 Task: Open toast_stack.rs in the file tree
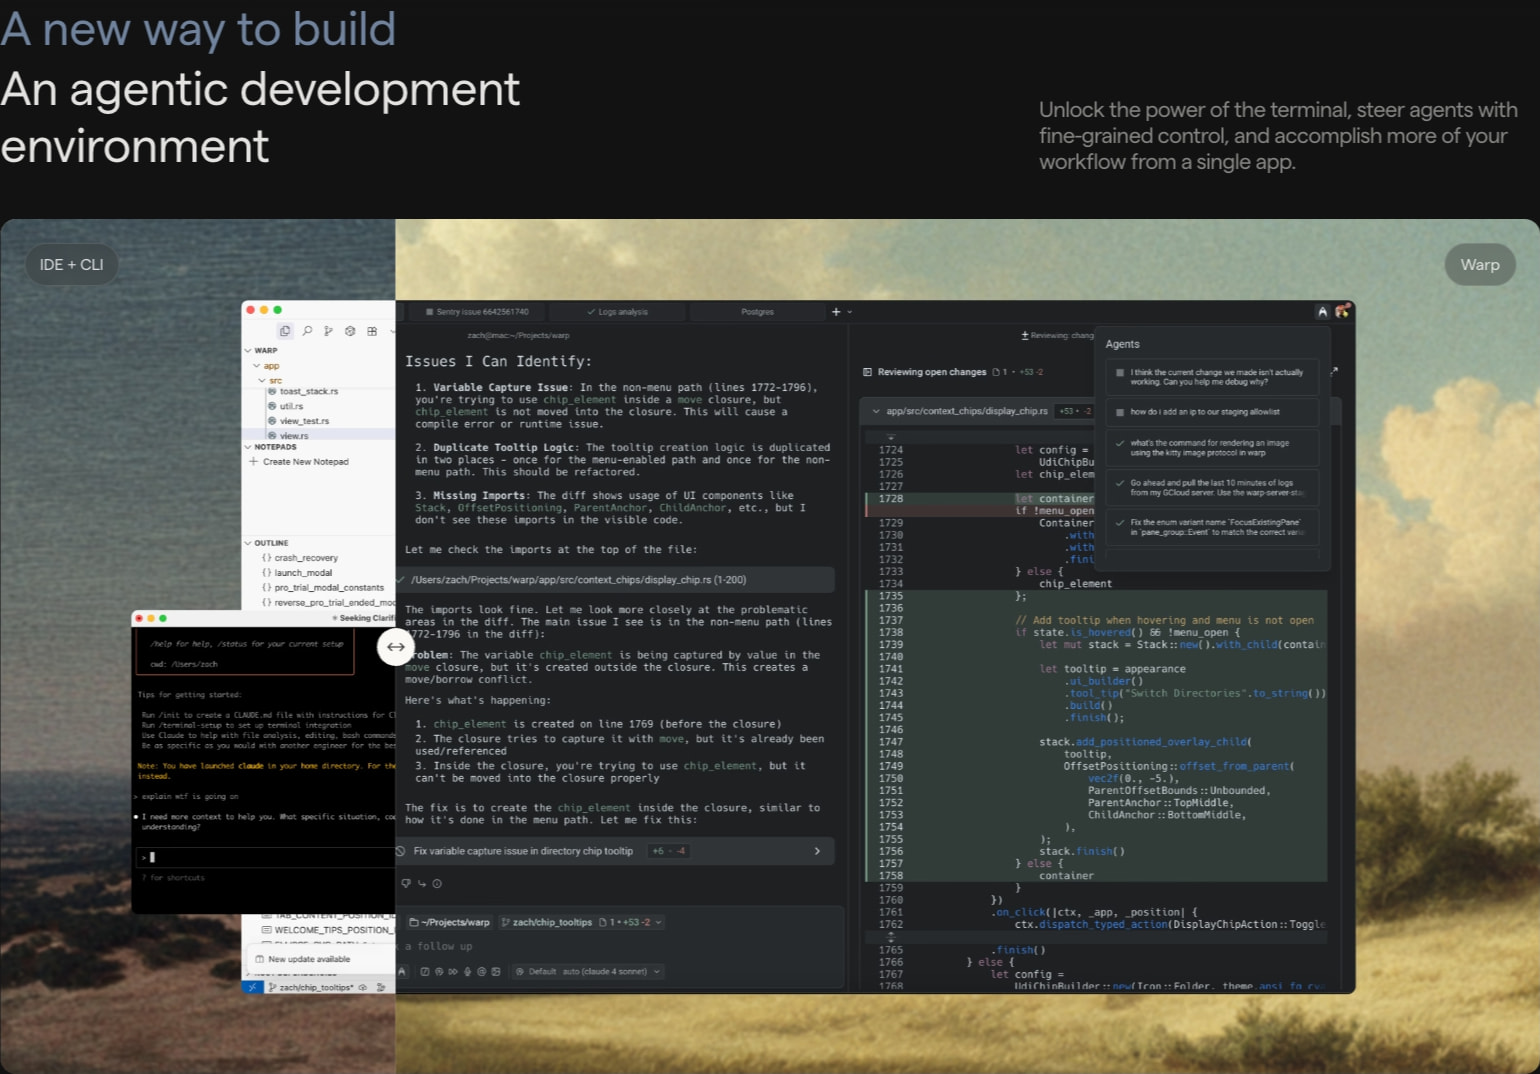point(309,391)
